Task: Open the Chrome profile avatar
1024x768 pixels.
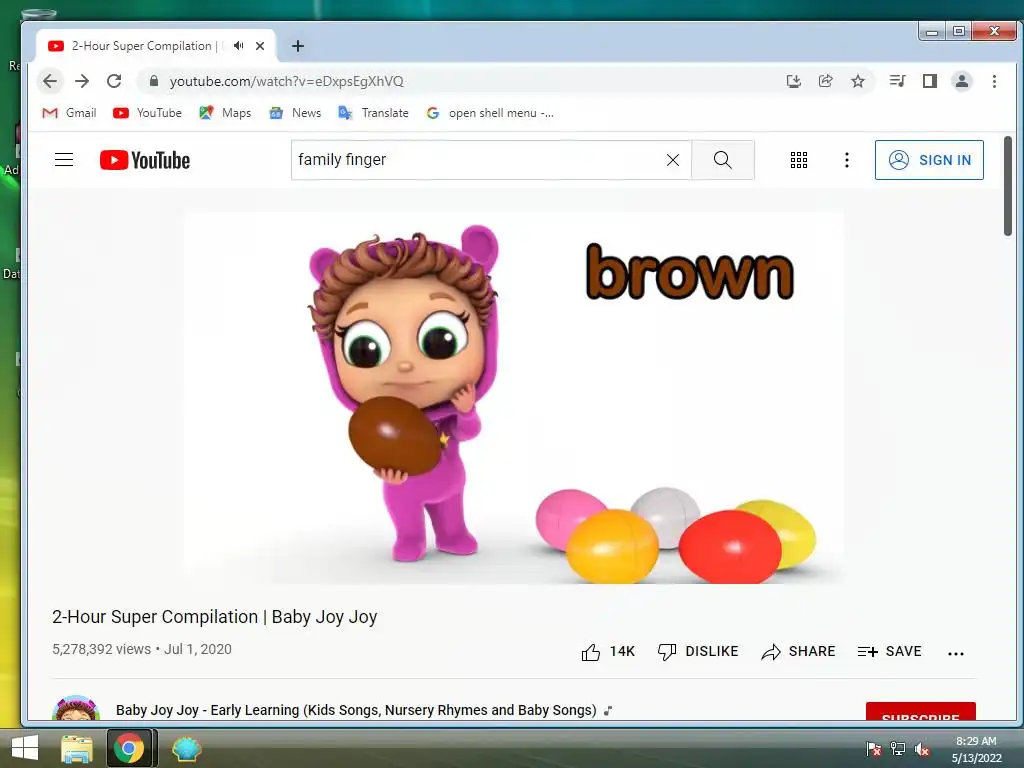Action: click(962, 81)
